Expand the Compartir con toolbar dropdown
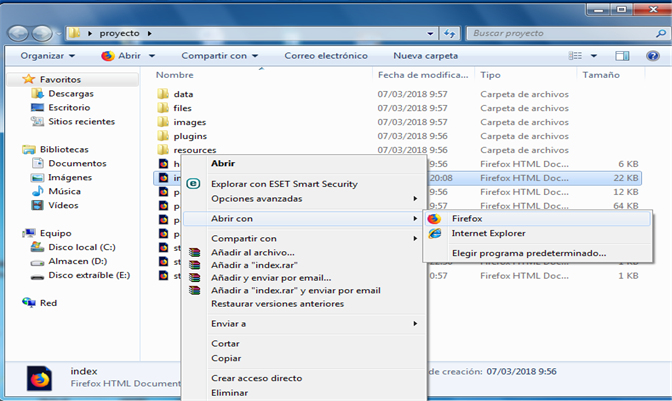672x401 pixels. 218,56
